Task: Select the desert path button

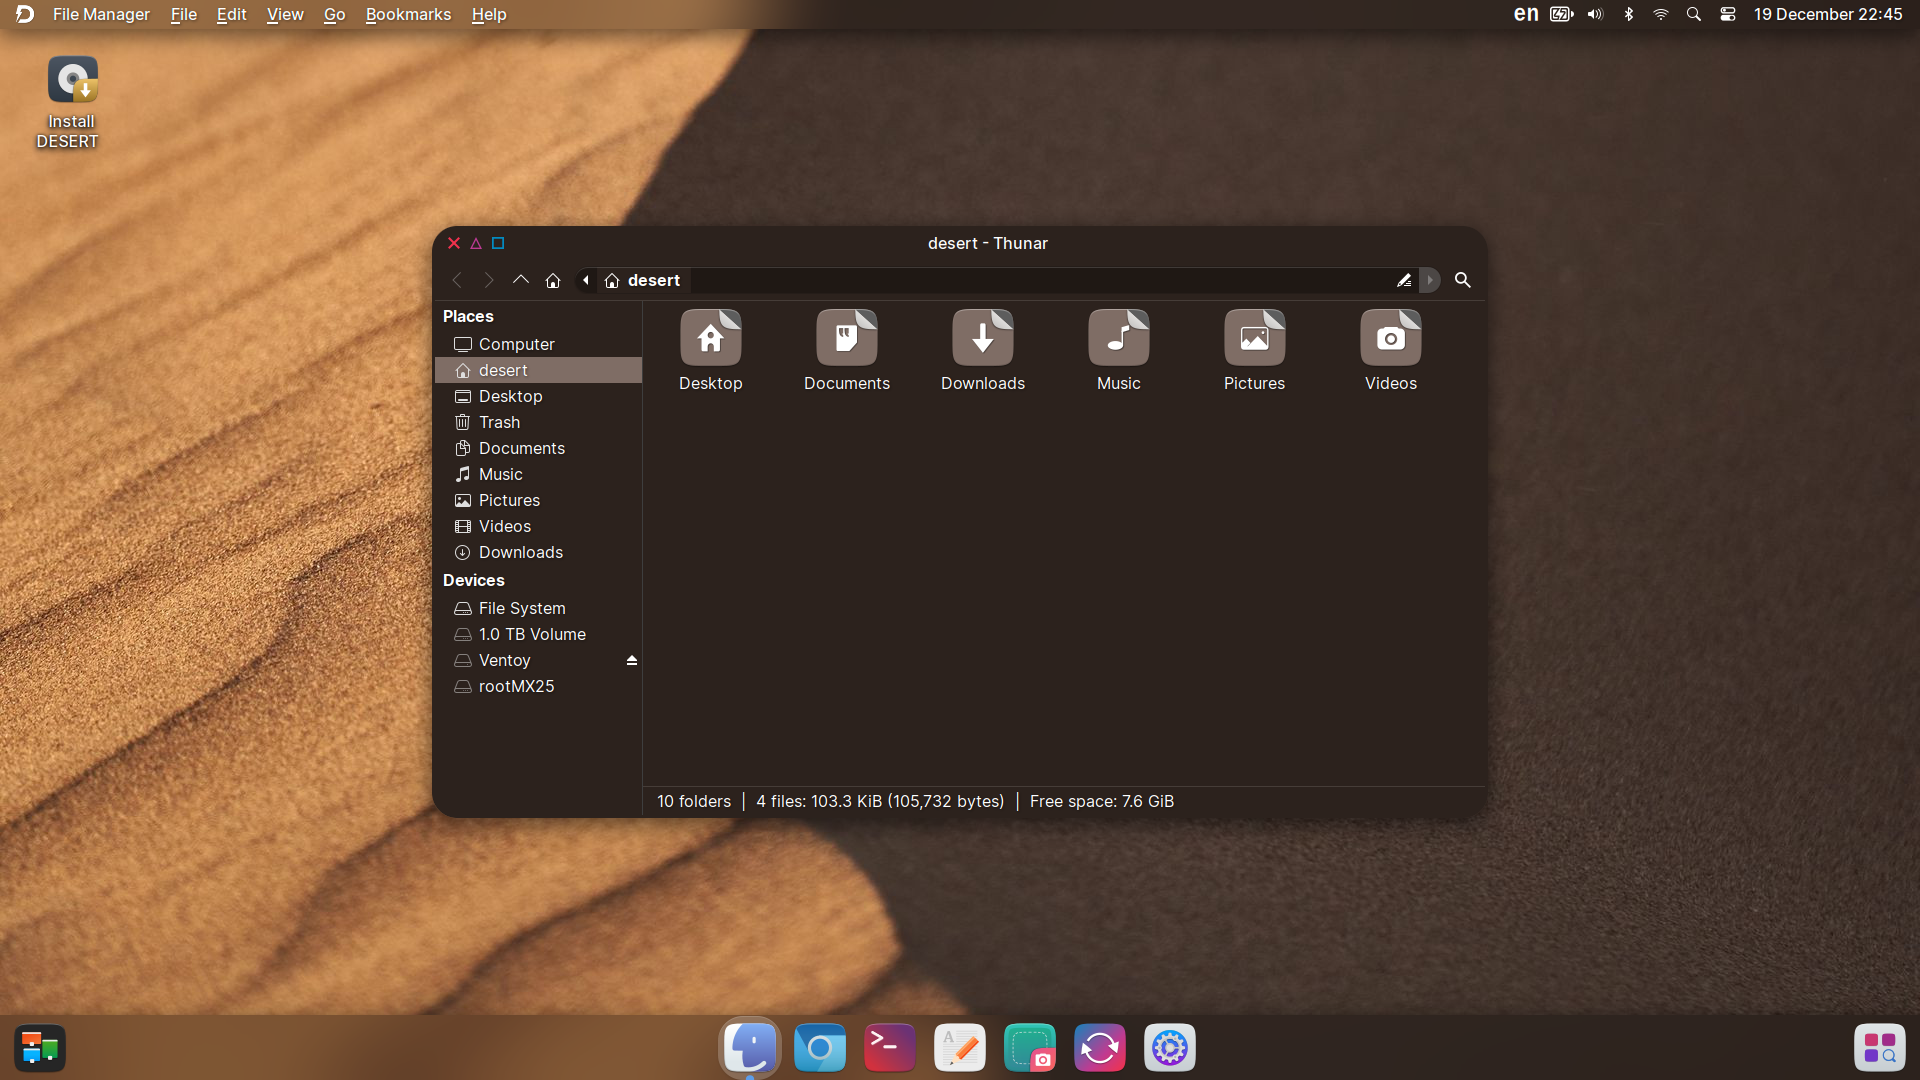Action: tap(643, 280)
